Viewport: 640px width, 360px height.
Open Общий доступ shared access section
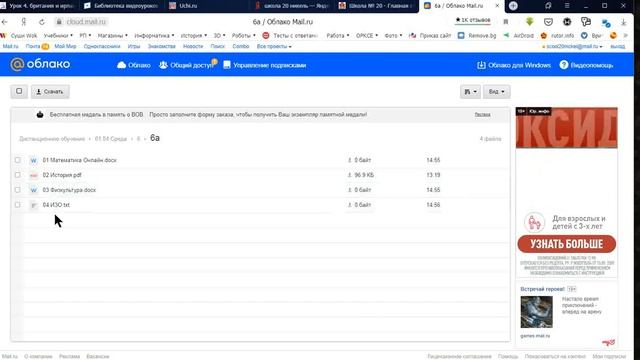coord(187,65)
